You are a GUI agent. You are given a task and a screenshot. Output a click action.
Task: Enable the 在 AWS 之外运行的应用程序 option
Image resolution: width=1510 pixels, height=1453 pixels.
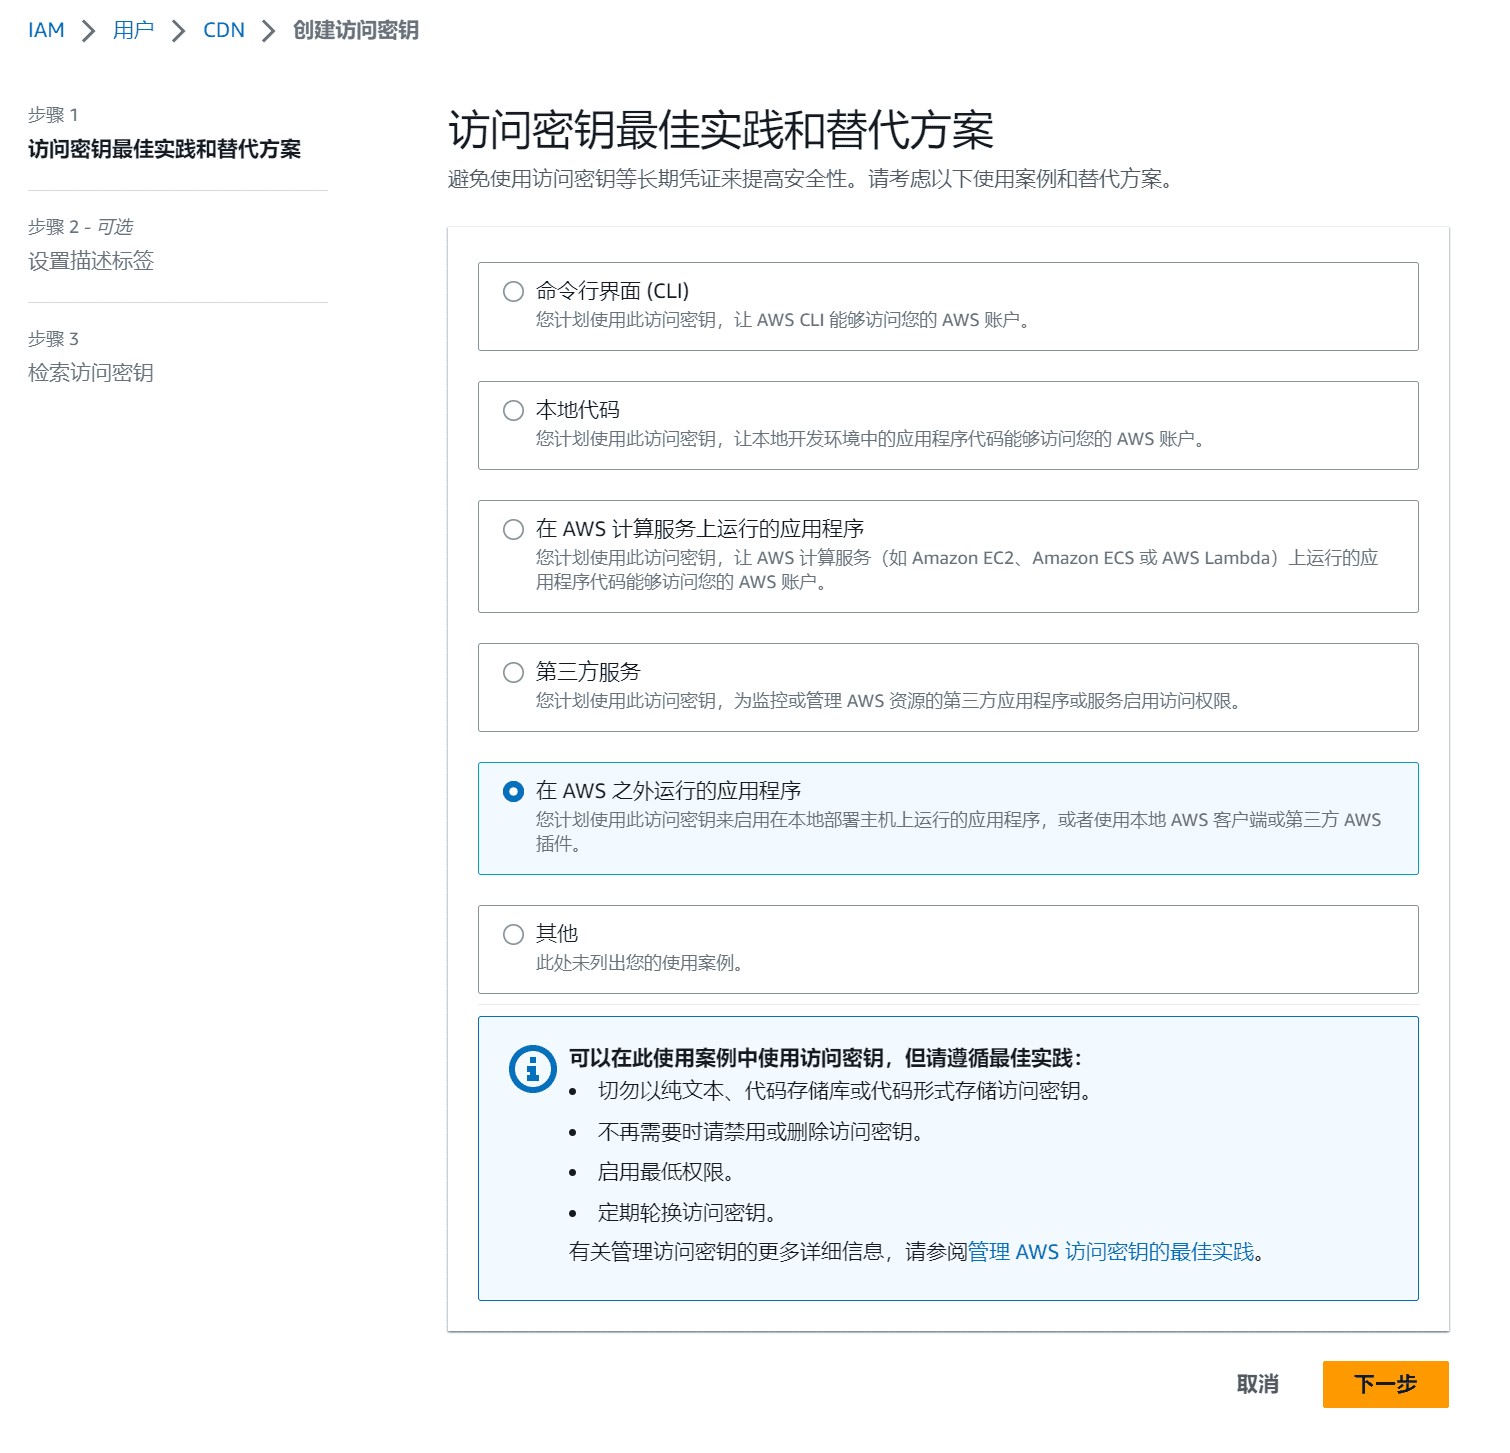pyautogui.click(x=513, y=790)
